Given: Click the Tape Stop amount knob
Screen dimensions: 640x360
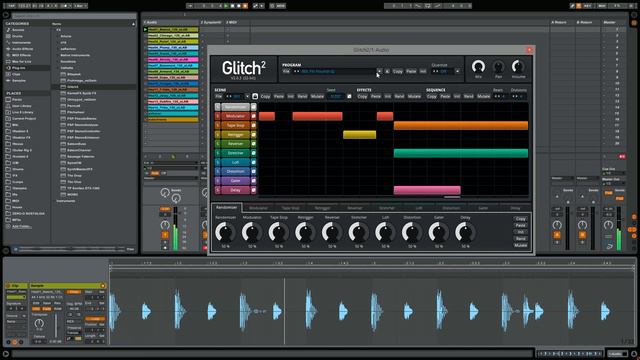Looking at the screenshot, I should [x=279, y=232].
